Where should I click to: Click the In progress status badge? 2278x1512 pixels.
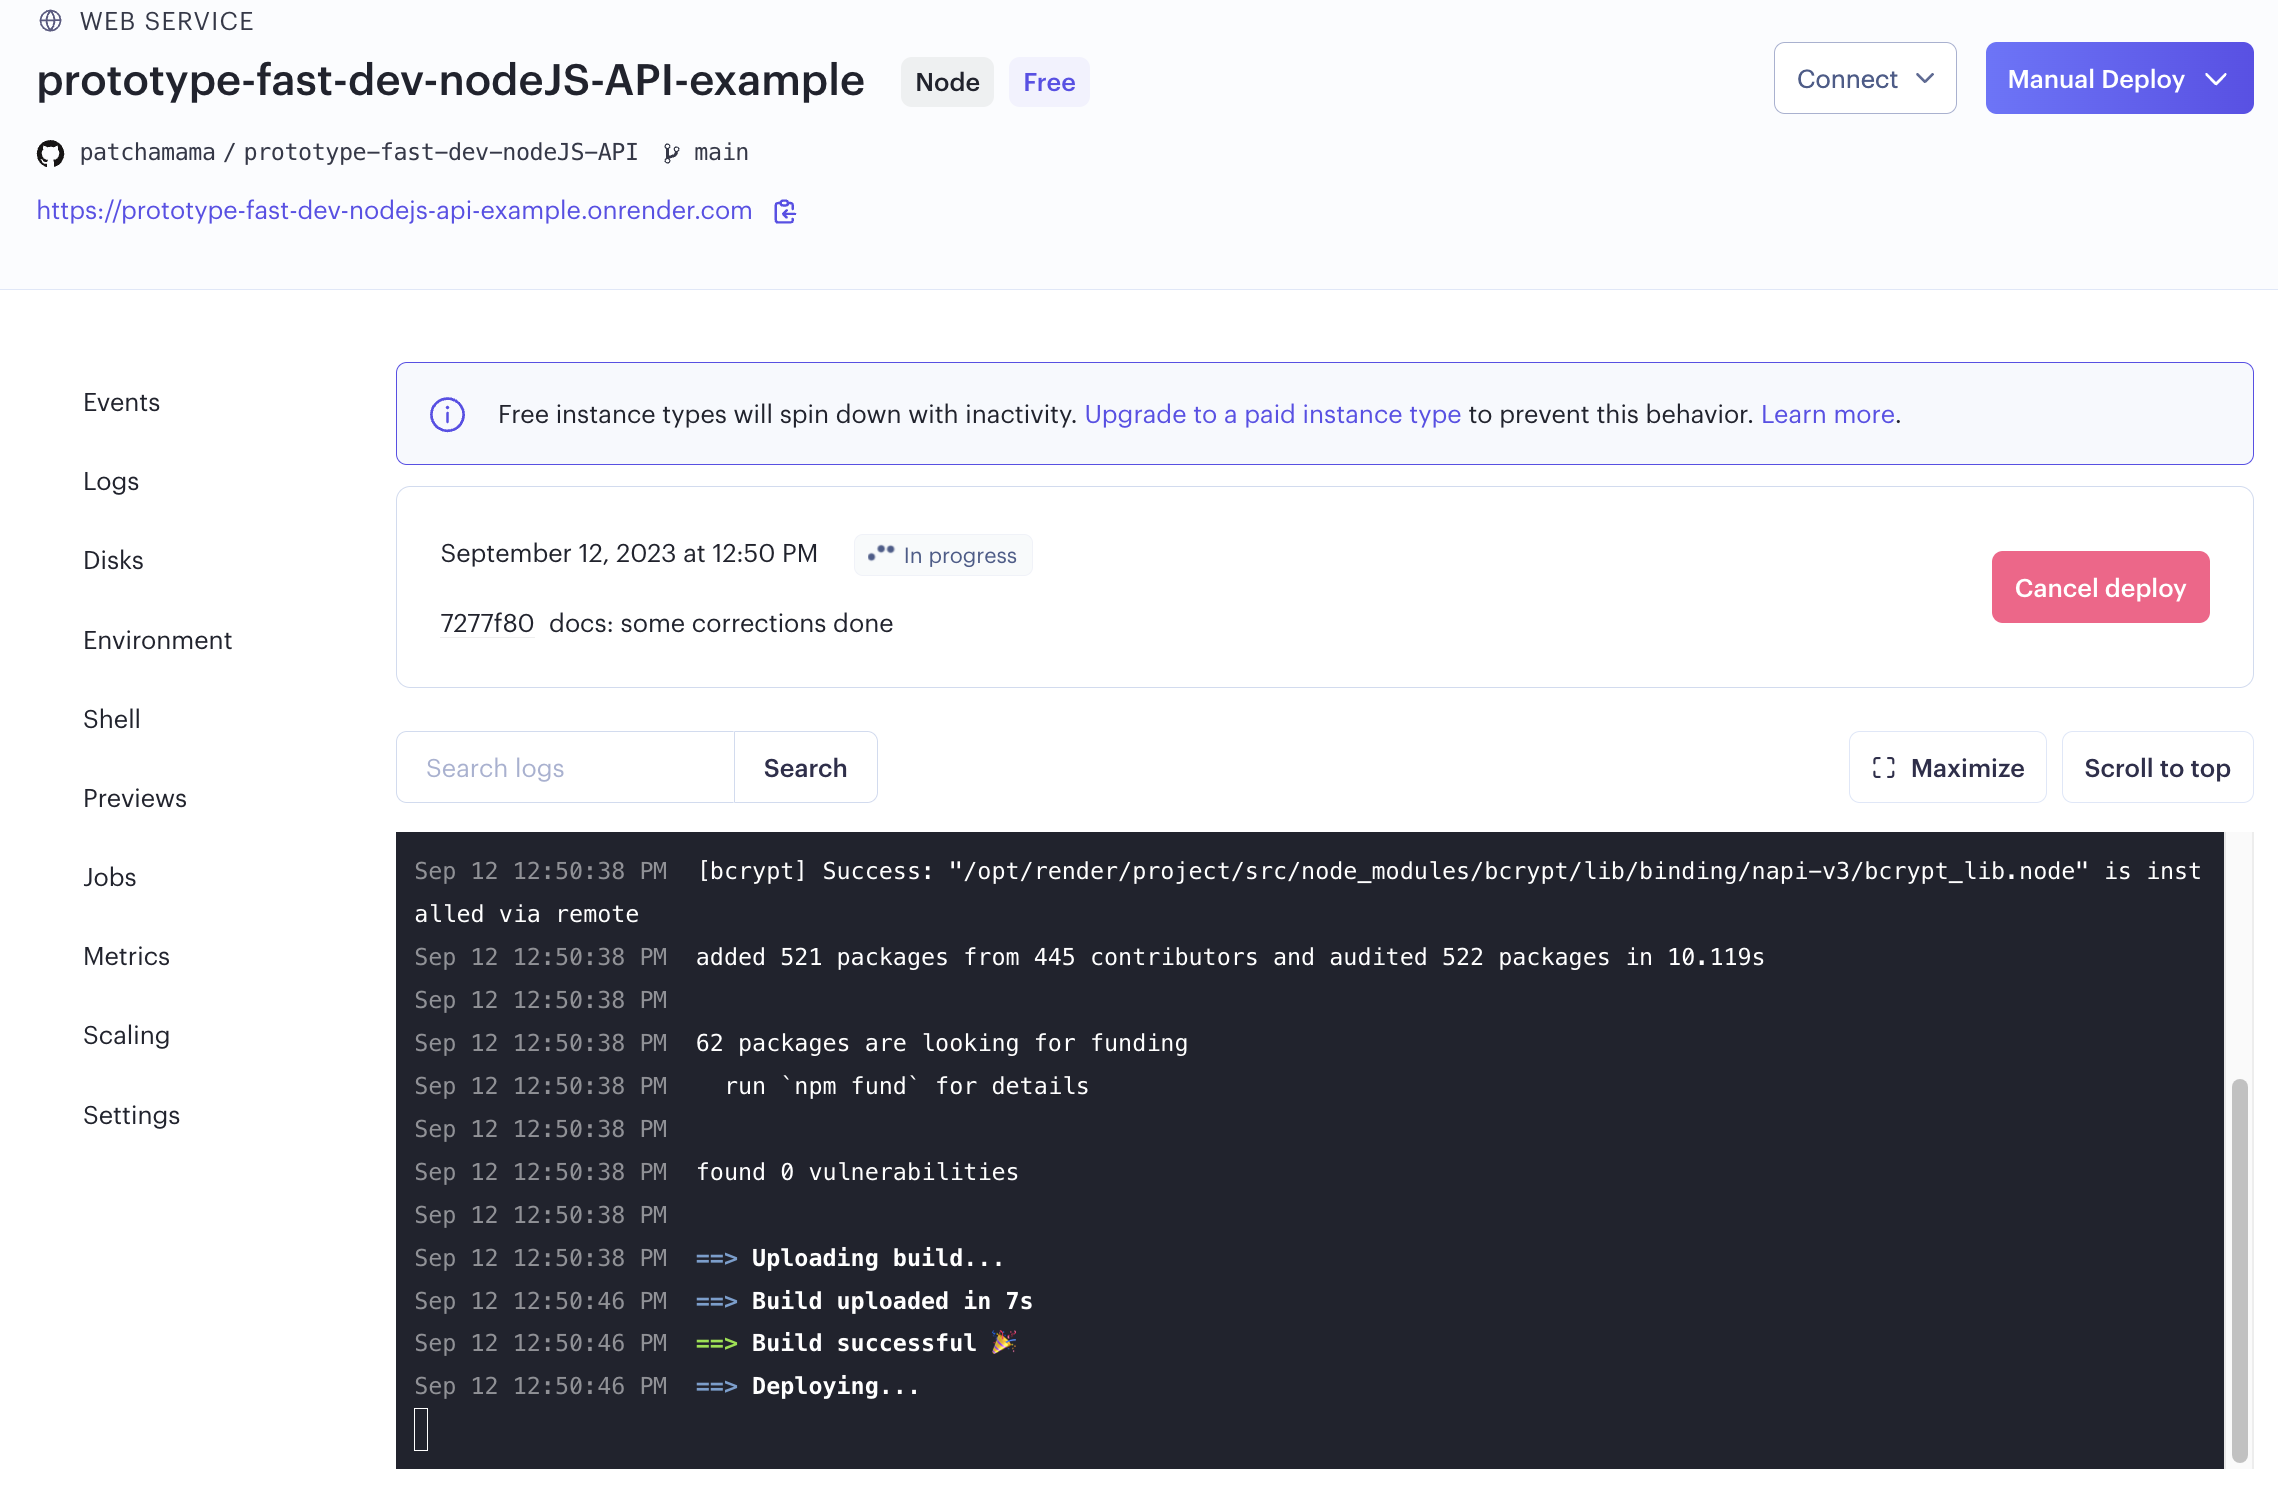pos(942,555)
